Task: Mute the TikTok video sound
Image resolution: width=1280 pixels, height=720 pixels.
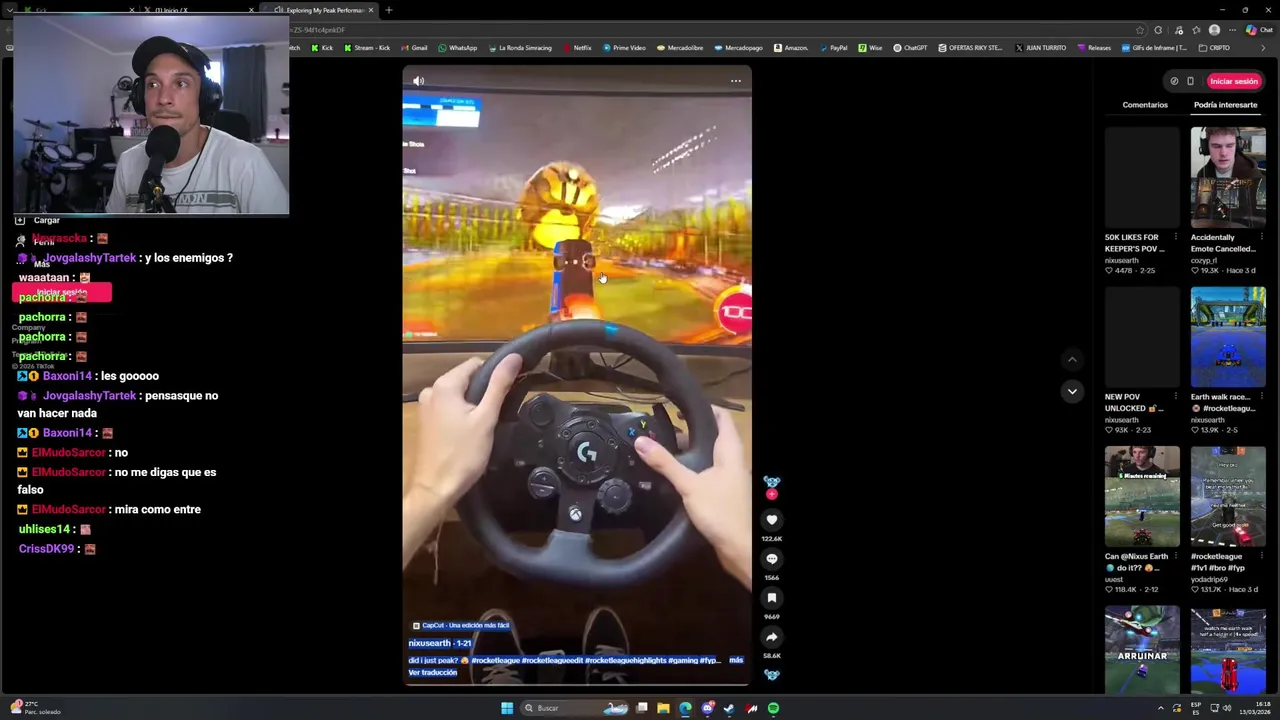Action: [419, 81]
